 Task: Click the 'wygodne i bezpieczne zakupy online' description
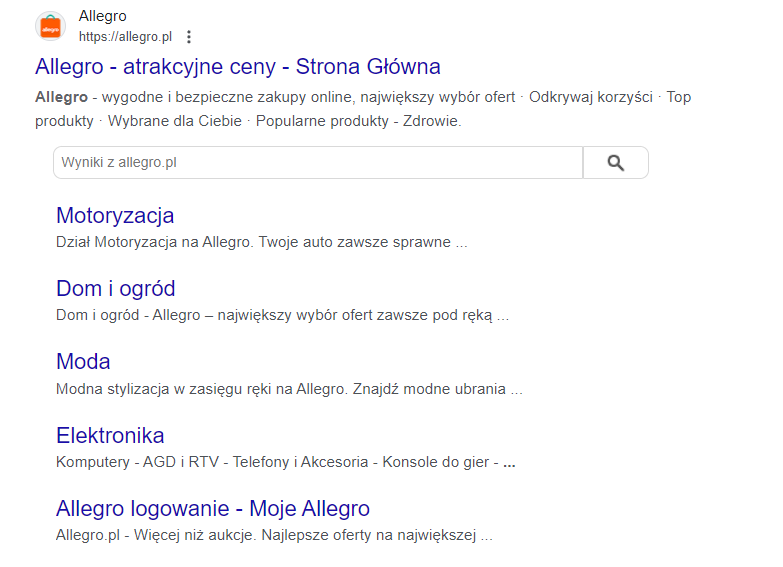tap(228, 97)
